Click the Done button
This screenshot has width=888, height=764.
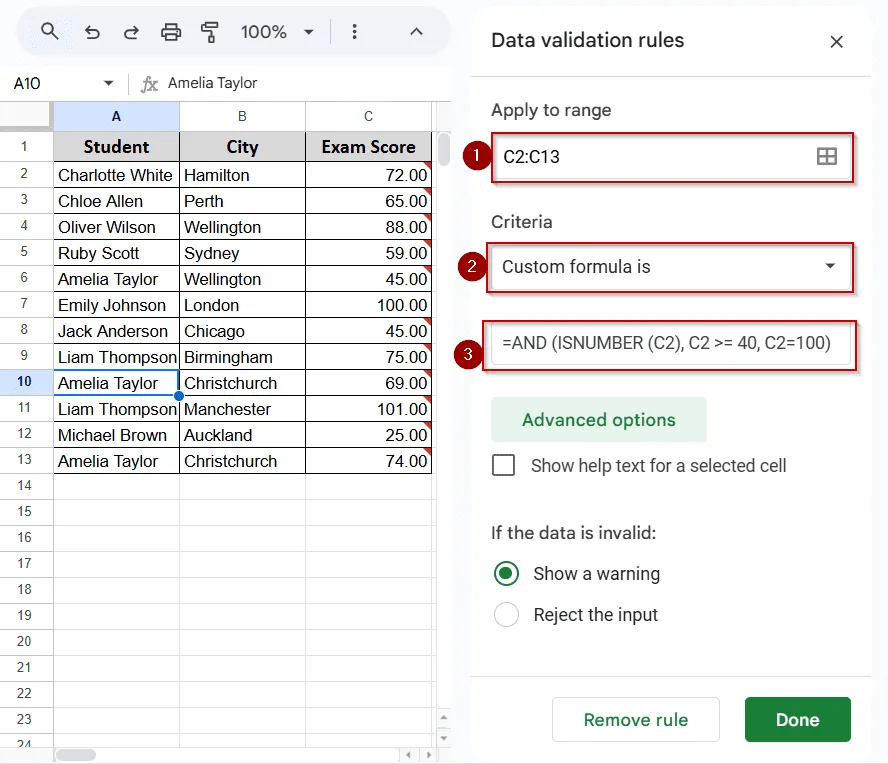(x=797, y=719)
